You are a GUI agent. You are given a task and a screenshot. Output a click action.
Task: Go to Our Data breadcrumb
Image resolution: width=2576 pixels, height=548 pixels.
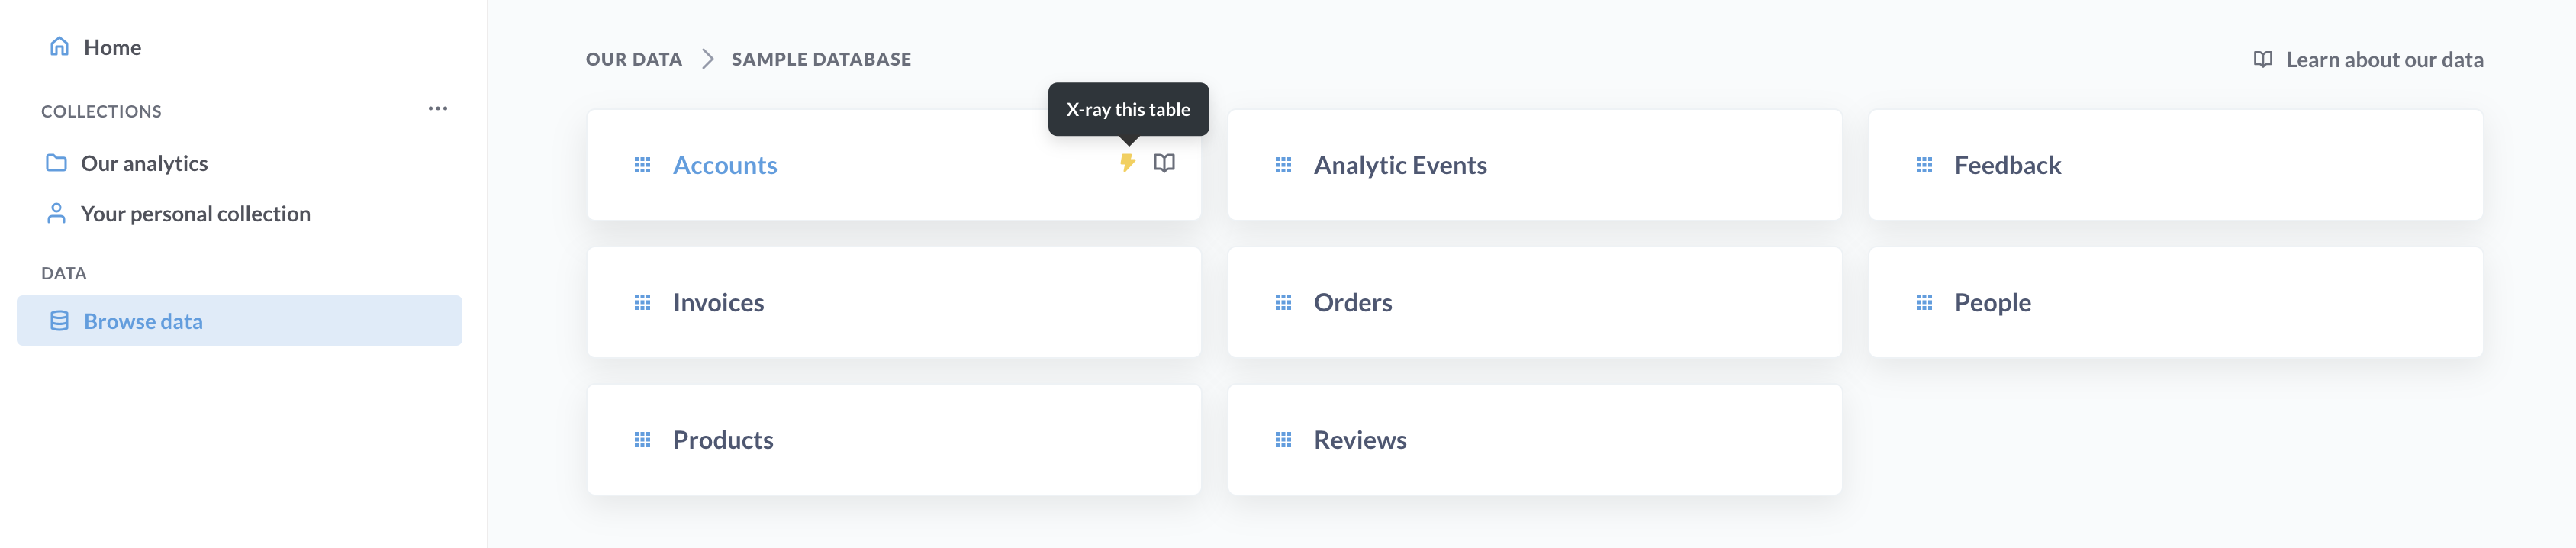tap(634, 60)
